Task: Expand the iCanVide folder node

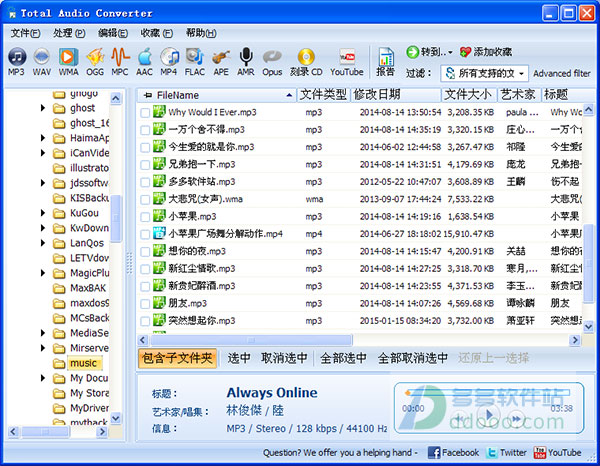Action: click(43, 153)
